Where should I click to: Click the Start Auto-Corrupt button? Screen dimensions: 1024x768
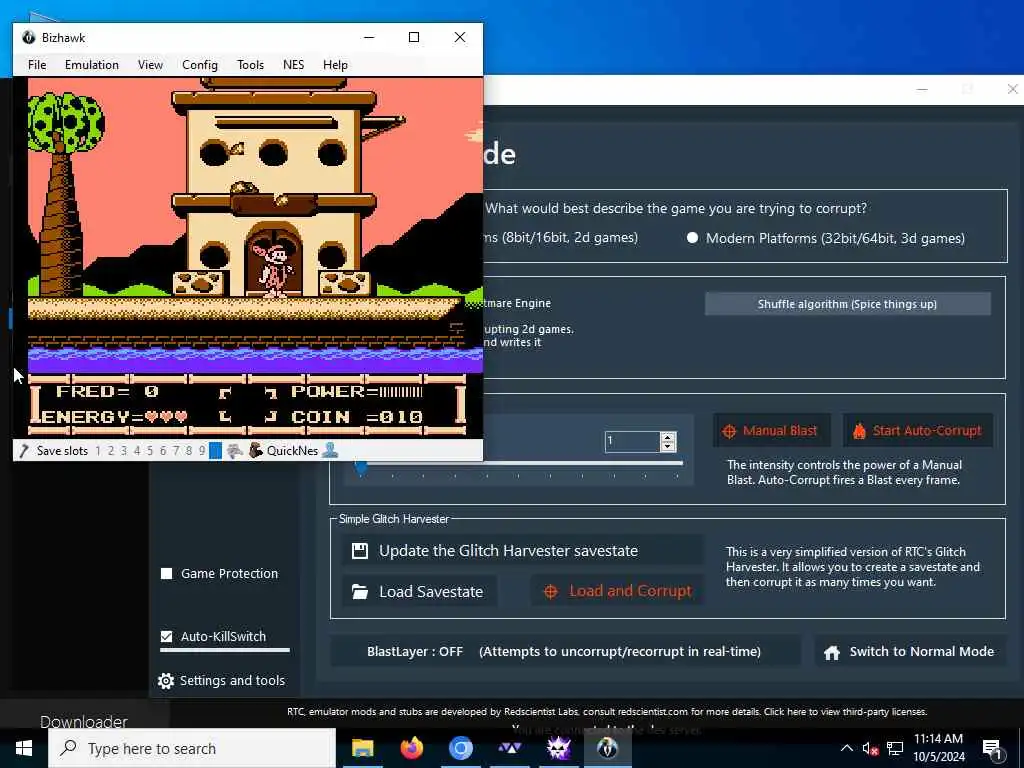coord(918,430)
